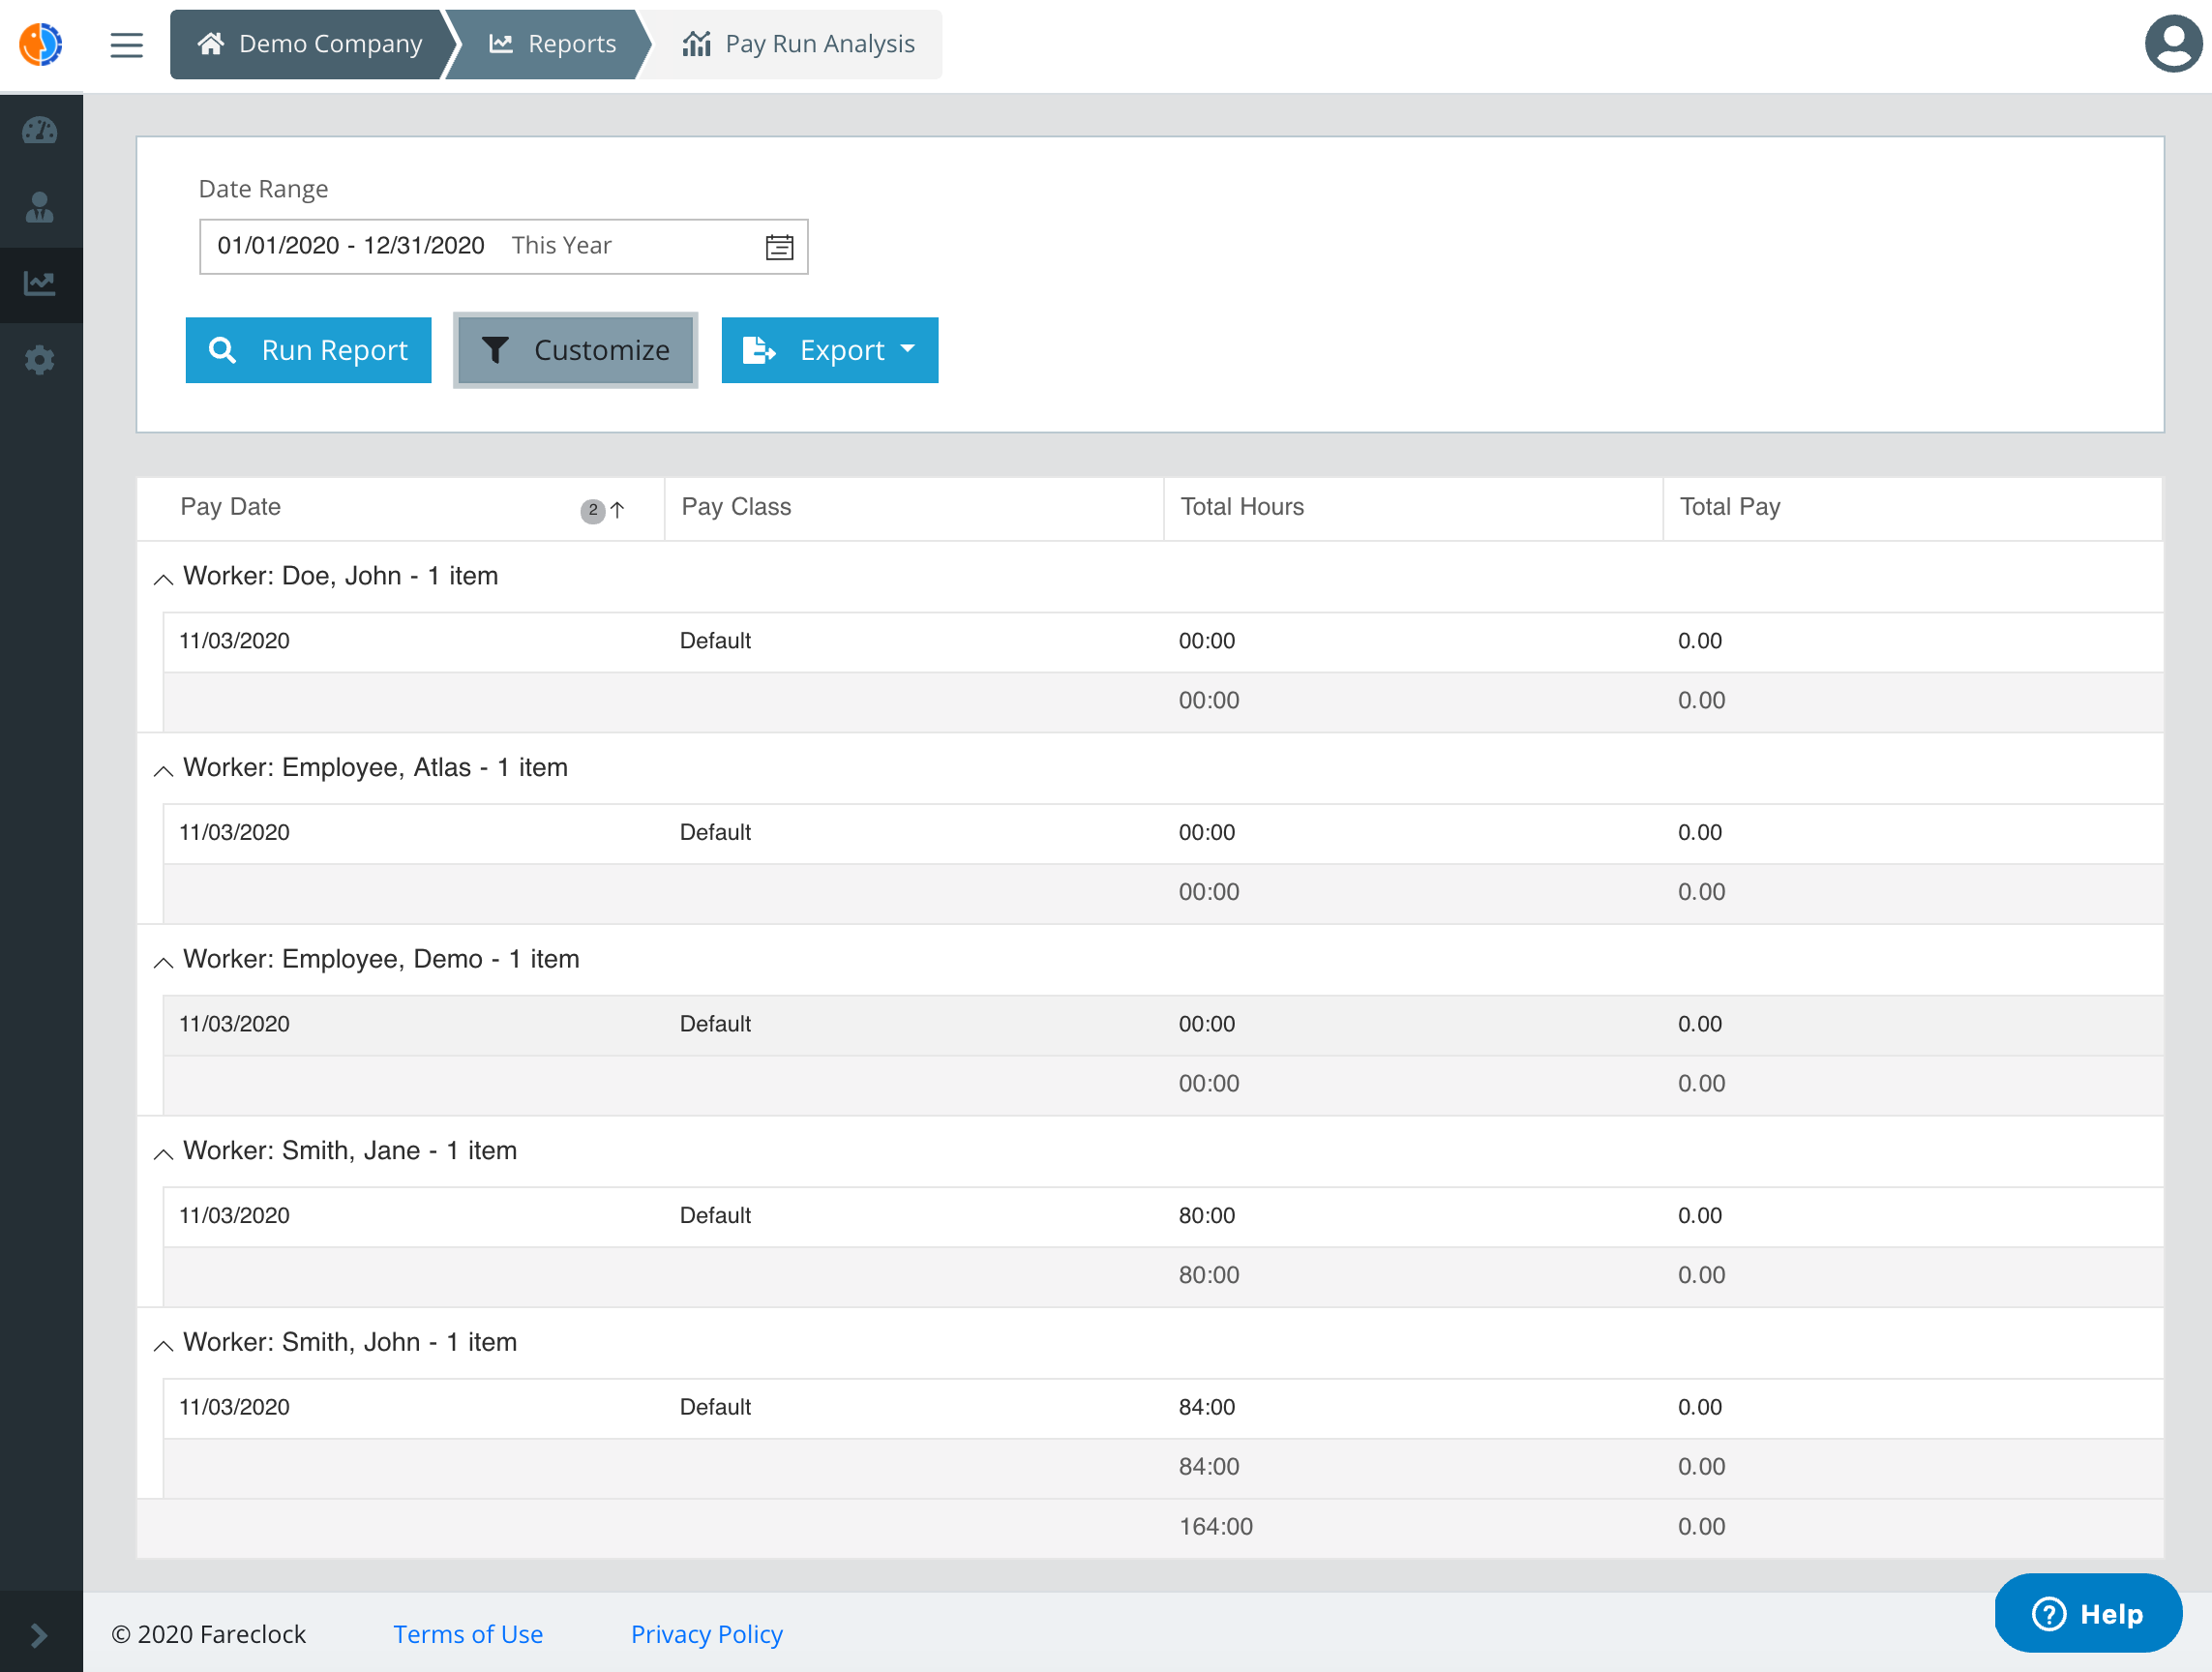This screenshot has height=1672, width=2212.
Task: Expand the sidebar with the bottom arrow
Action: pos(40,1635)
